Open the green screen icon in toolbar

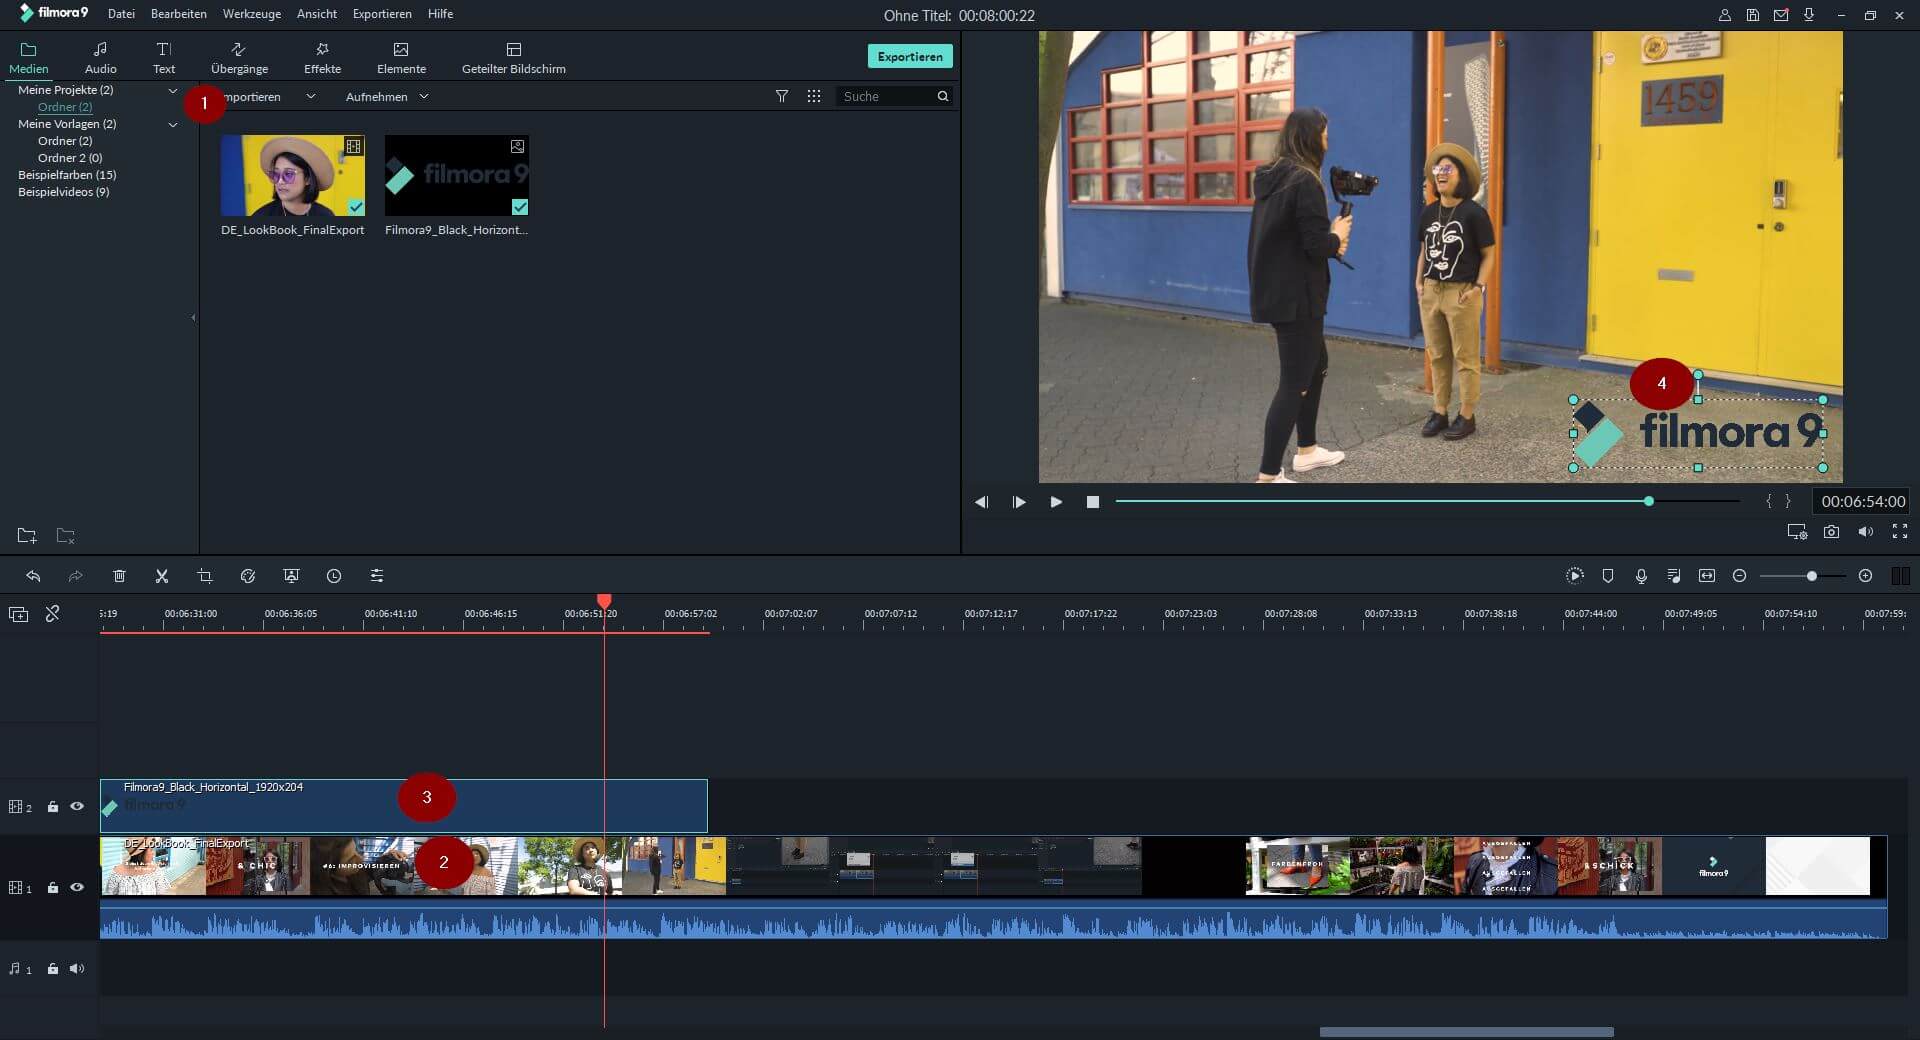[x=291, y=576]
